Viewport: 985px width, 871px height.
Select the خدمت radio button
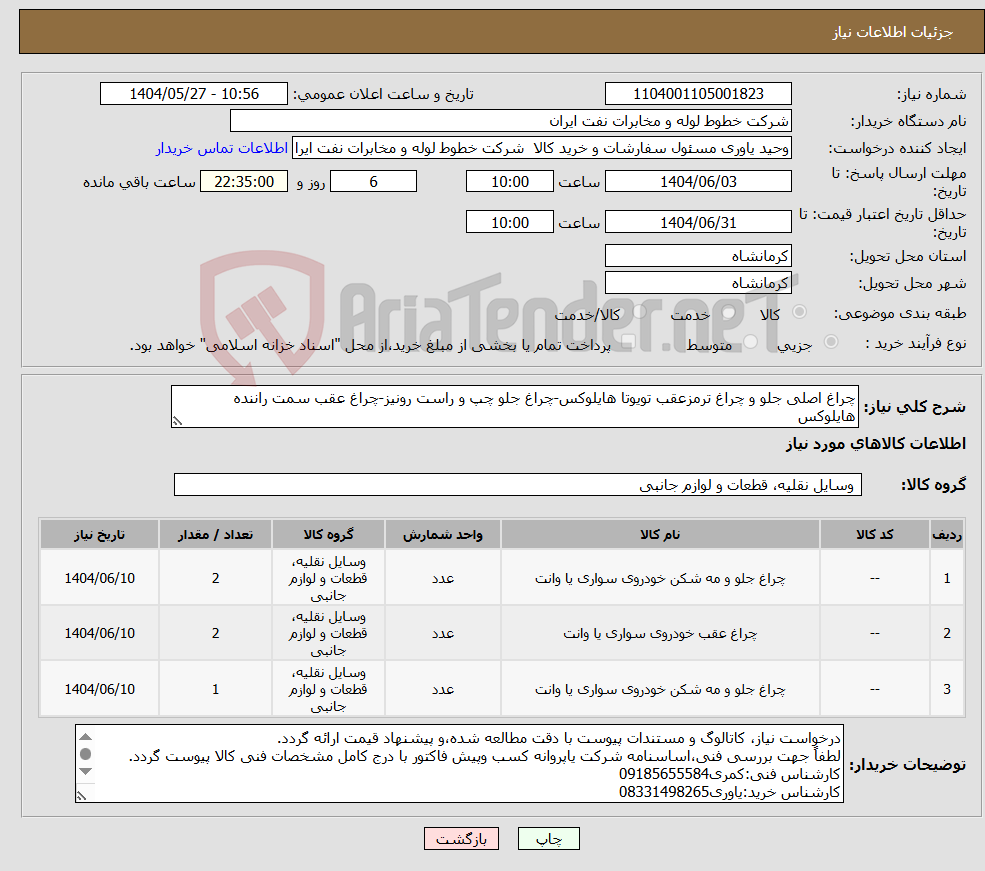click(x=729, y=312)
